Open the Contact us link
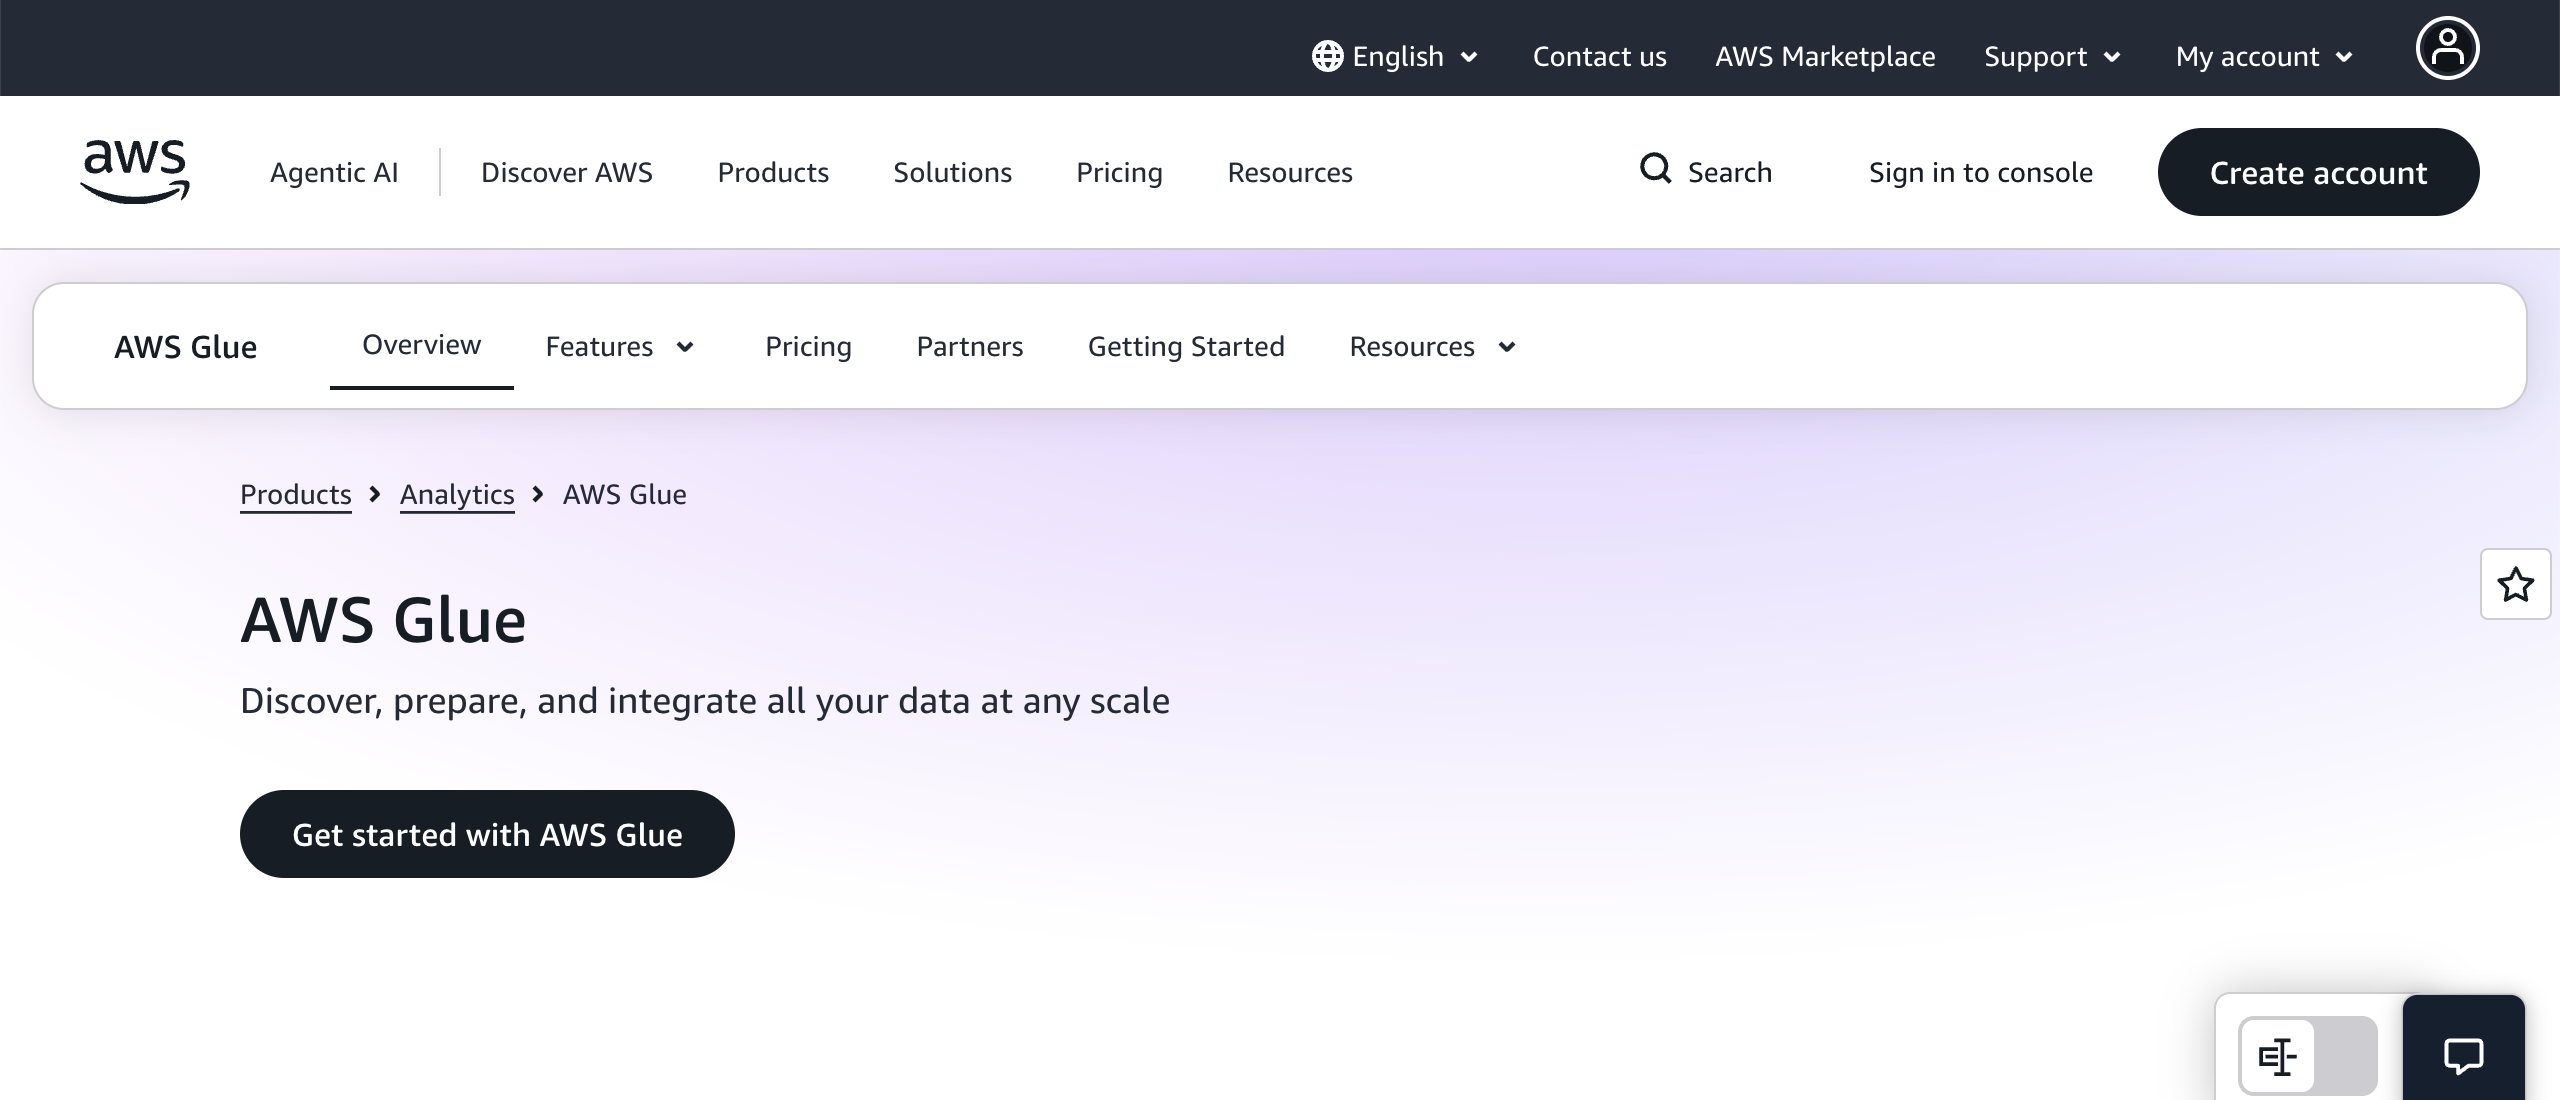The image size is (2560, 1100). click(1599, 56)
